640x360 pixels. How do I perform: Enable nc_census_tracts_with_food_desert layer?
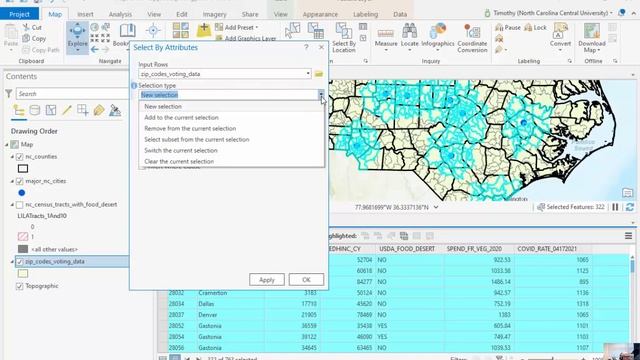[20, 204]
